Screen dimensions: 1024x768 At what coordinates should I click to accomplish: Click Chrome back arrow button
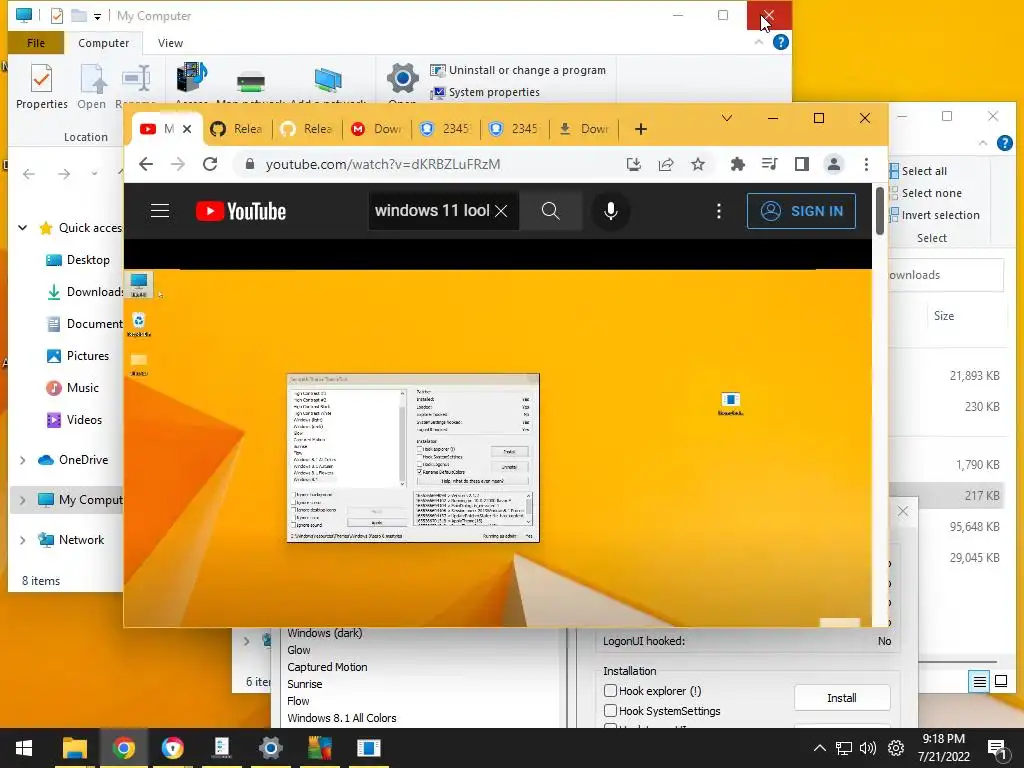click(x=146, y=164)
